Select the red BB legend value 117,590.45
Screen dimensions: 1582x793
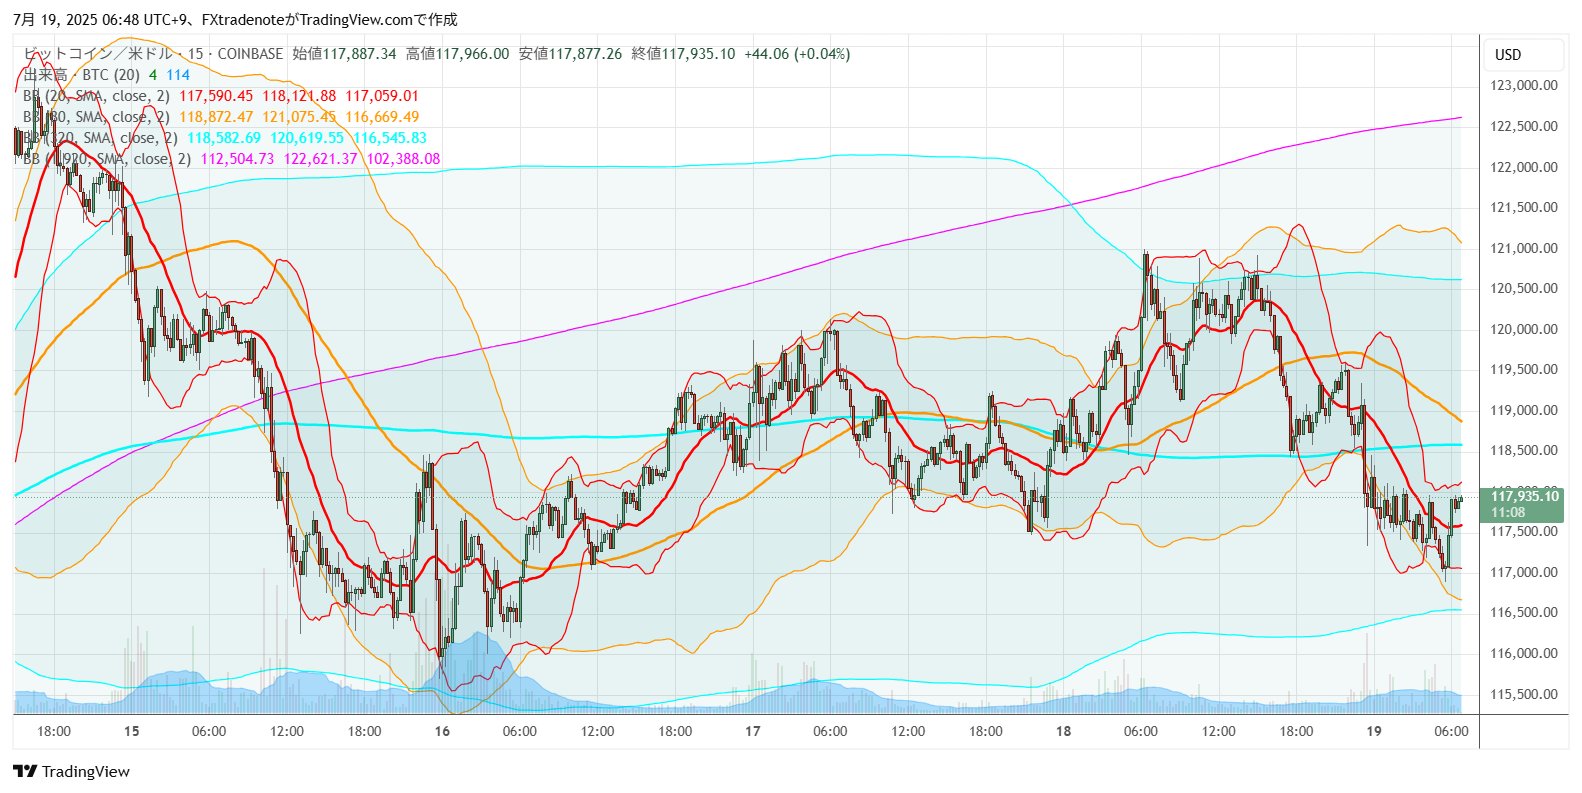[216, 96]
